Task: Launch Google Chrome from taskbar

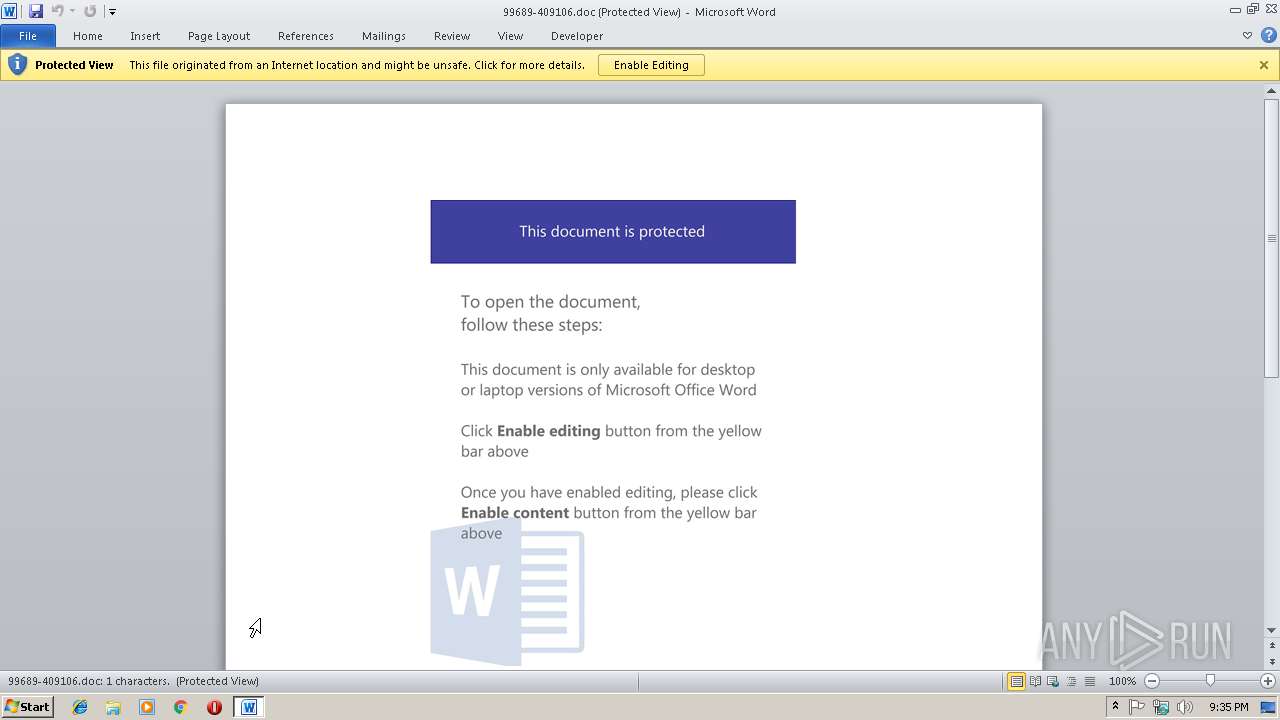Action: coord(180,707)
